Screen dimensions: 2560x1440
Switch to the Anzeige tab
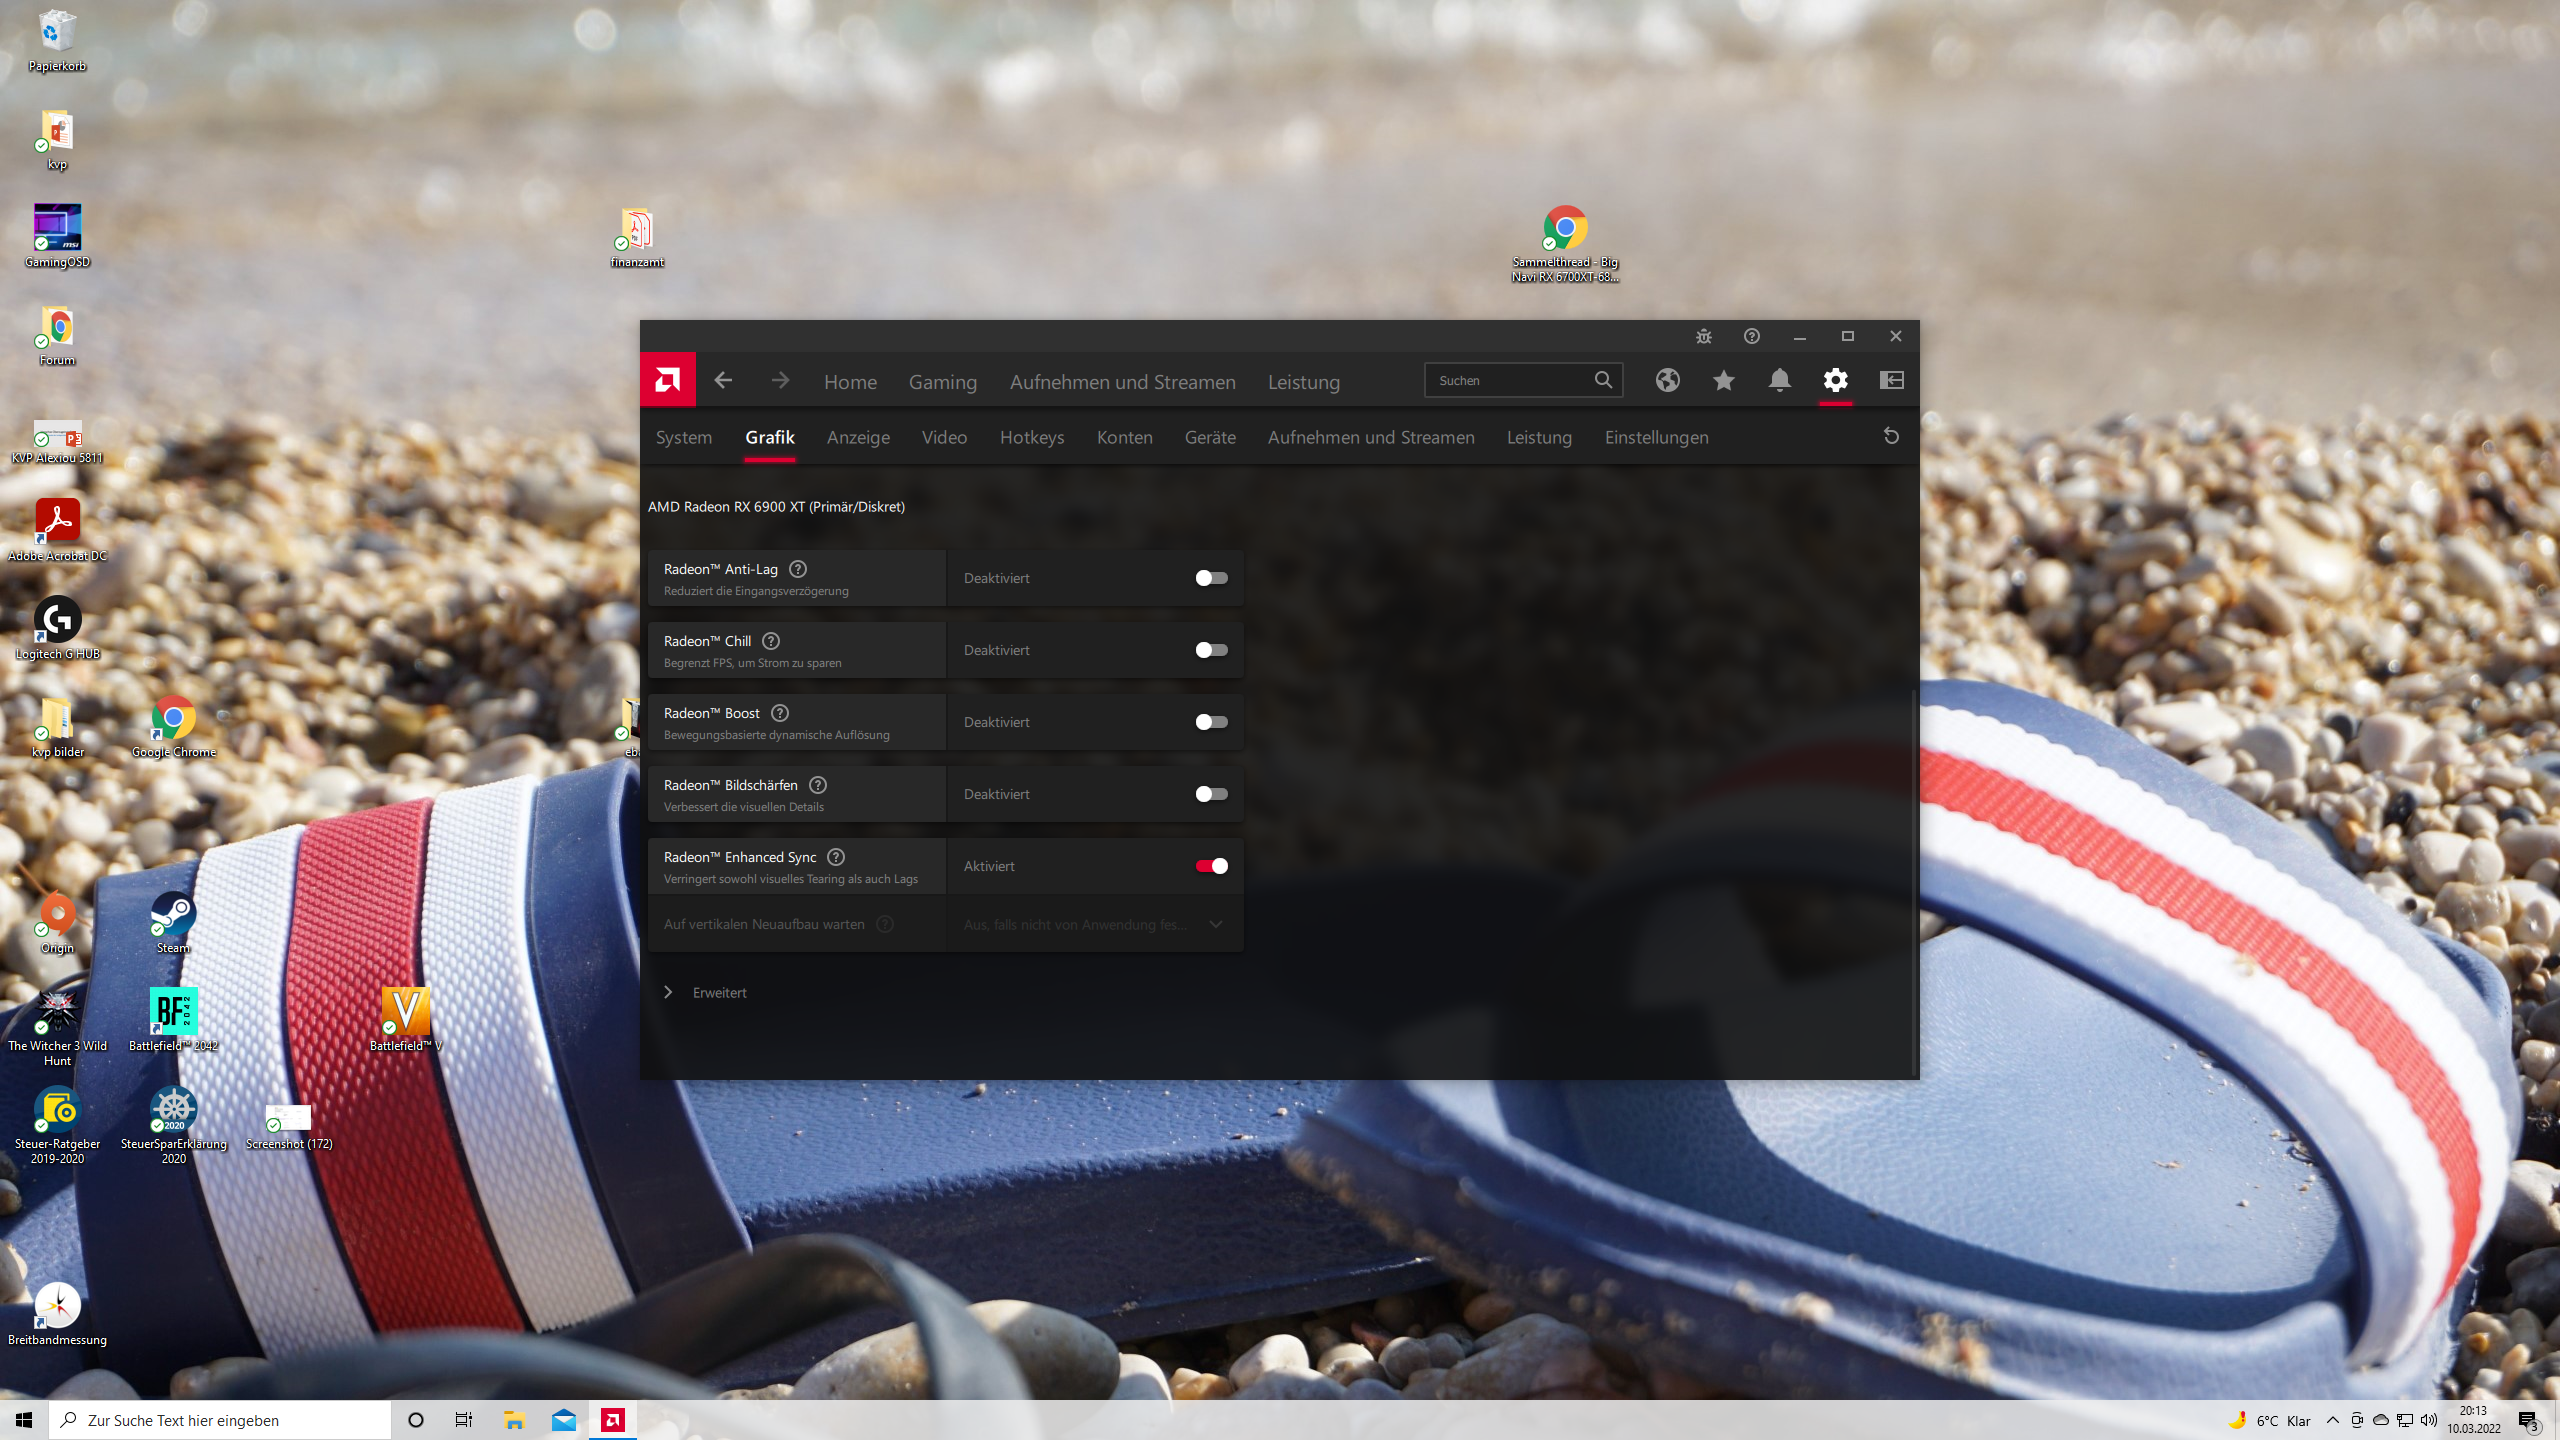(858, 437)
